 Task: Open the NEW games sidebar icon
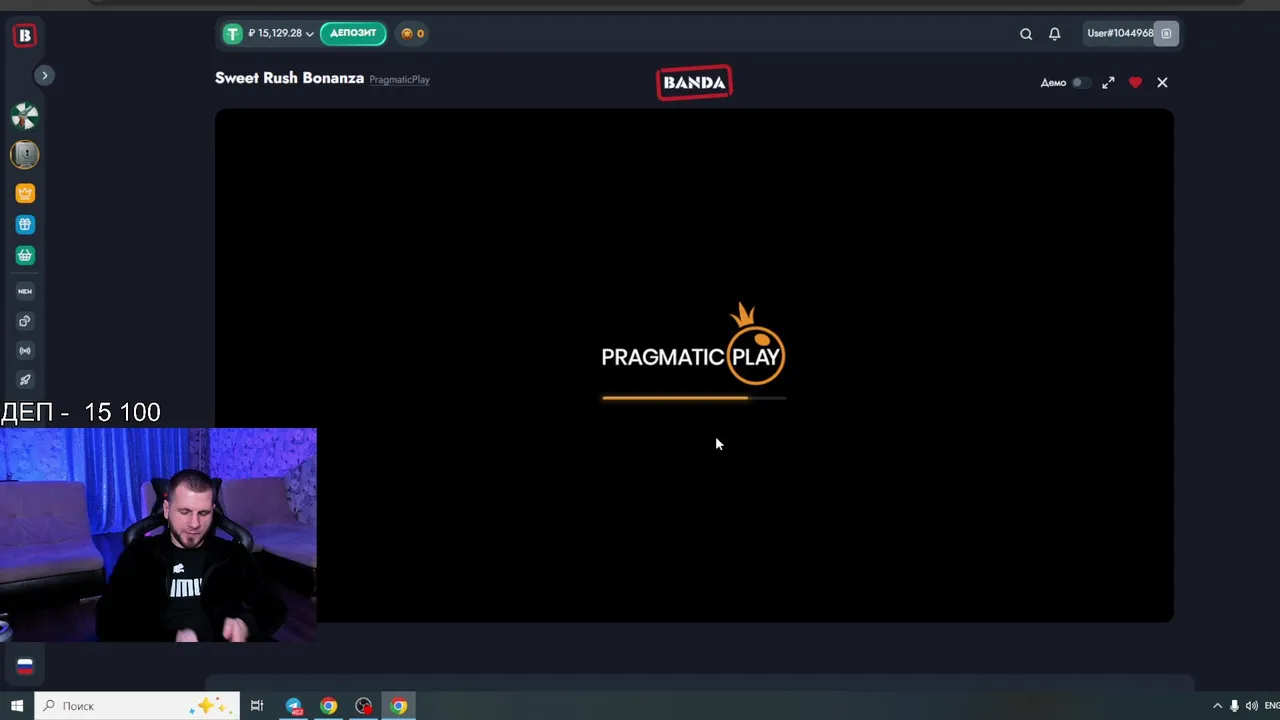[25, 291]
